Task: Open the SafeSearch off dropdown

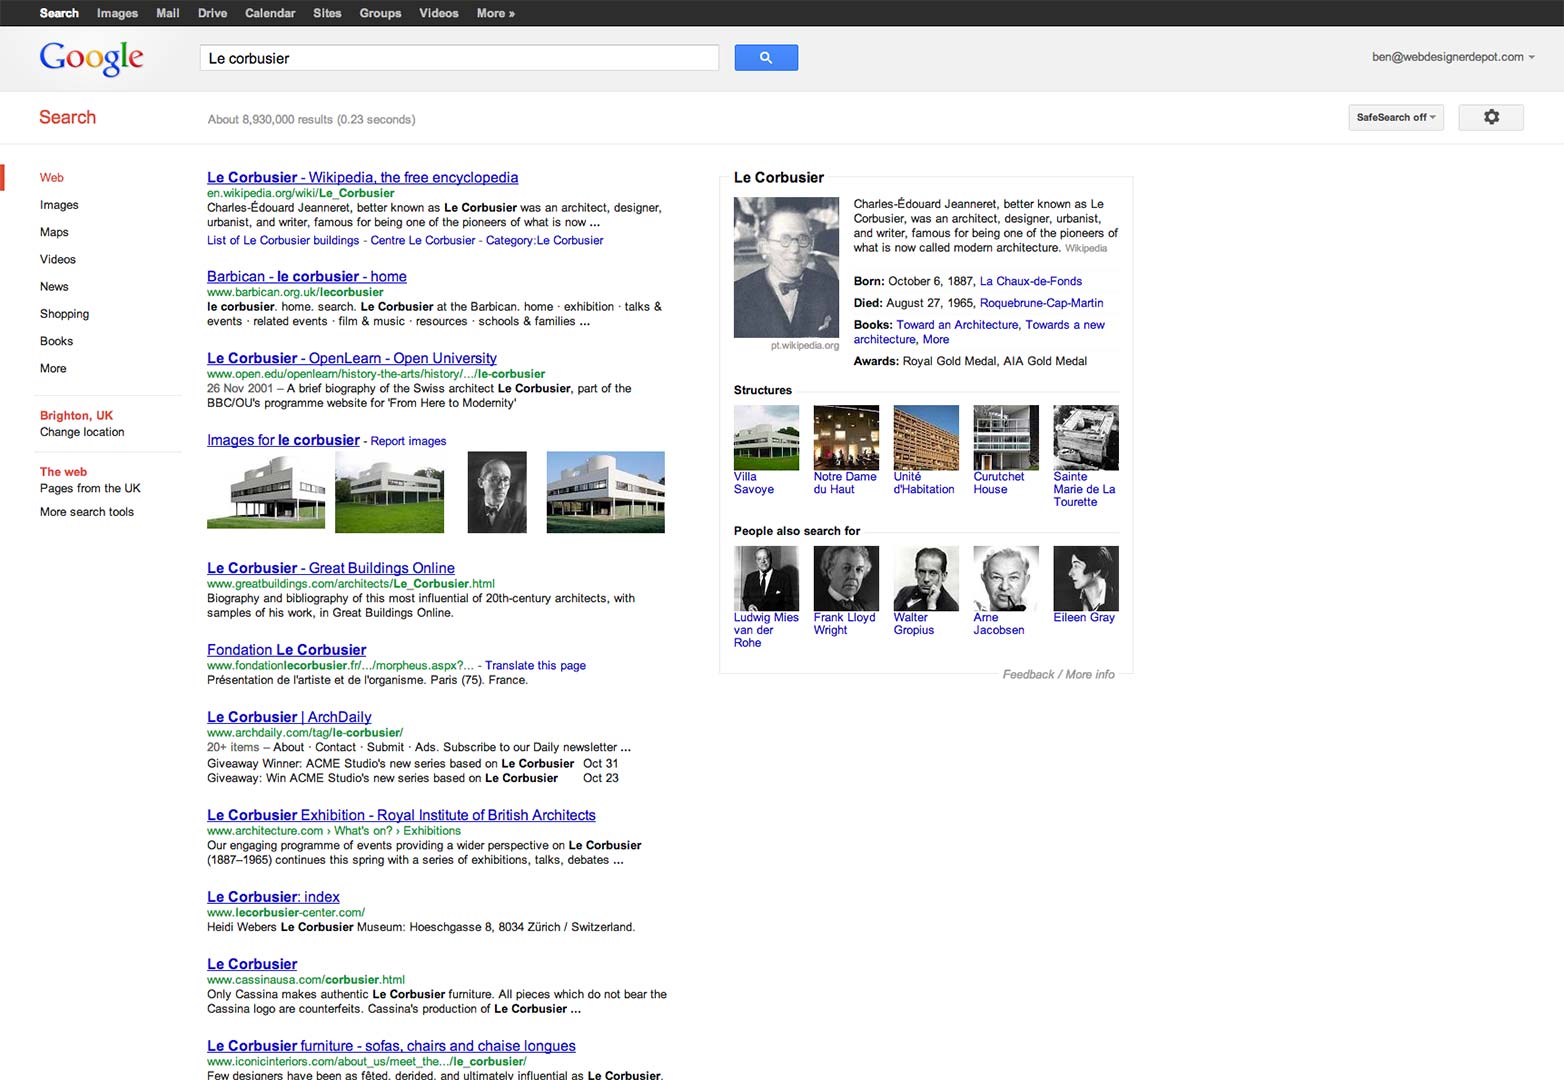Action: point(1395,117)
